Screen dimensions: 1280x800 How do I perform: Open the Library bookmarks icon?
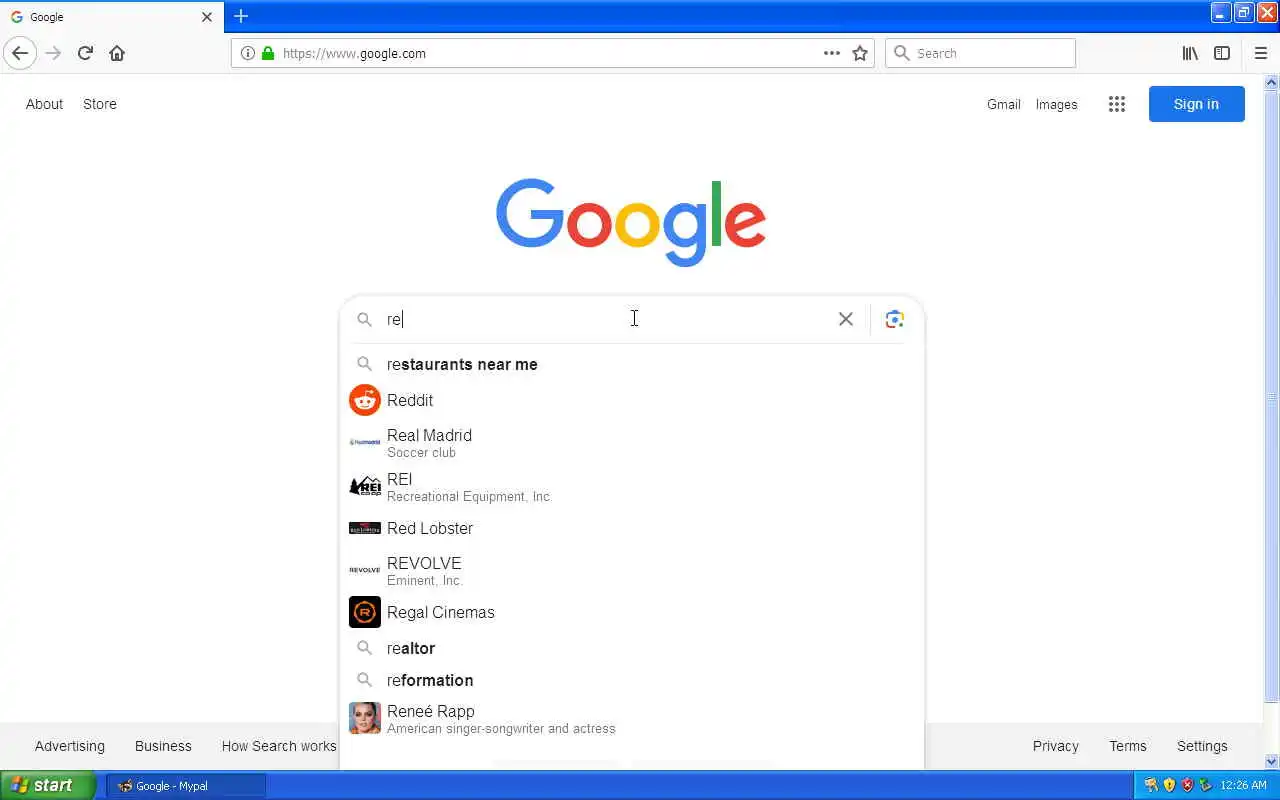point(1190,53)
